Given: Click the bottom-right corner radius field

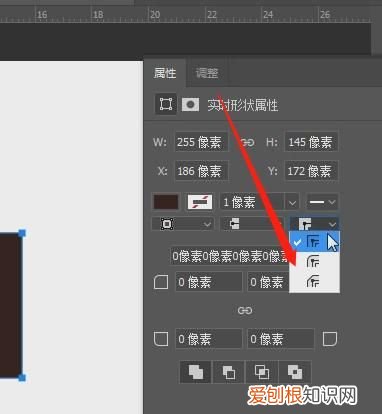Looking at the screenshot, I should click(280, 339).
